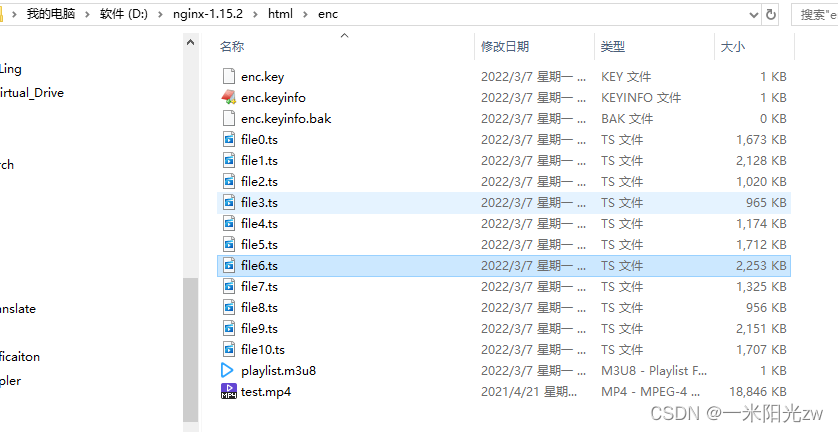Select the enc.key blank file icon
The width and height of the screenshot is (838, 432).
pyautogui.click(x=229, y=76)
